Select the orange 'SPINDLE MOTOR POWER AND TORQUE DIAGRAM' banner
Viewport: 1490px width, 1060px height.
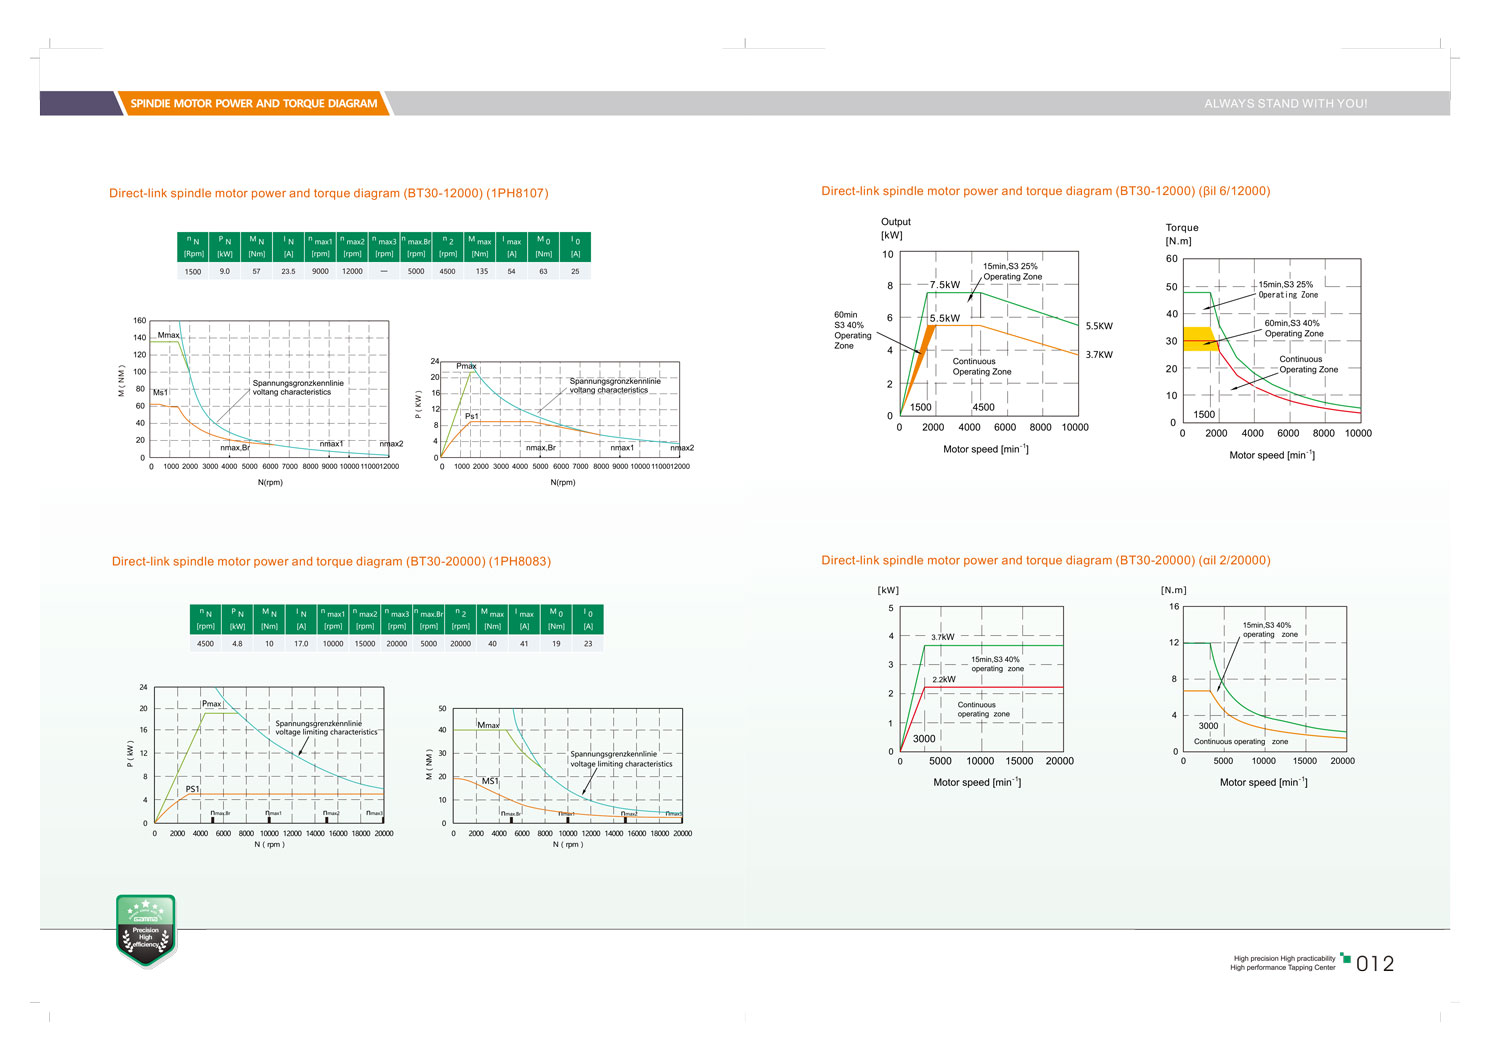(254, 103)
